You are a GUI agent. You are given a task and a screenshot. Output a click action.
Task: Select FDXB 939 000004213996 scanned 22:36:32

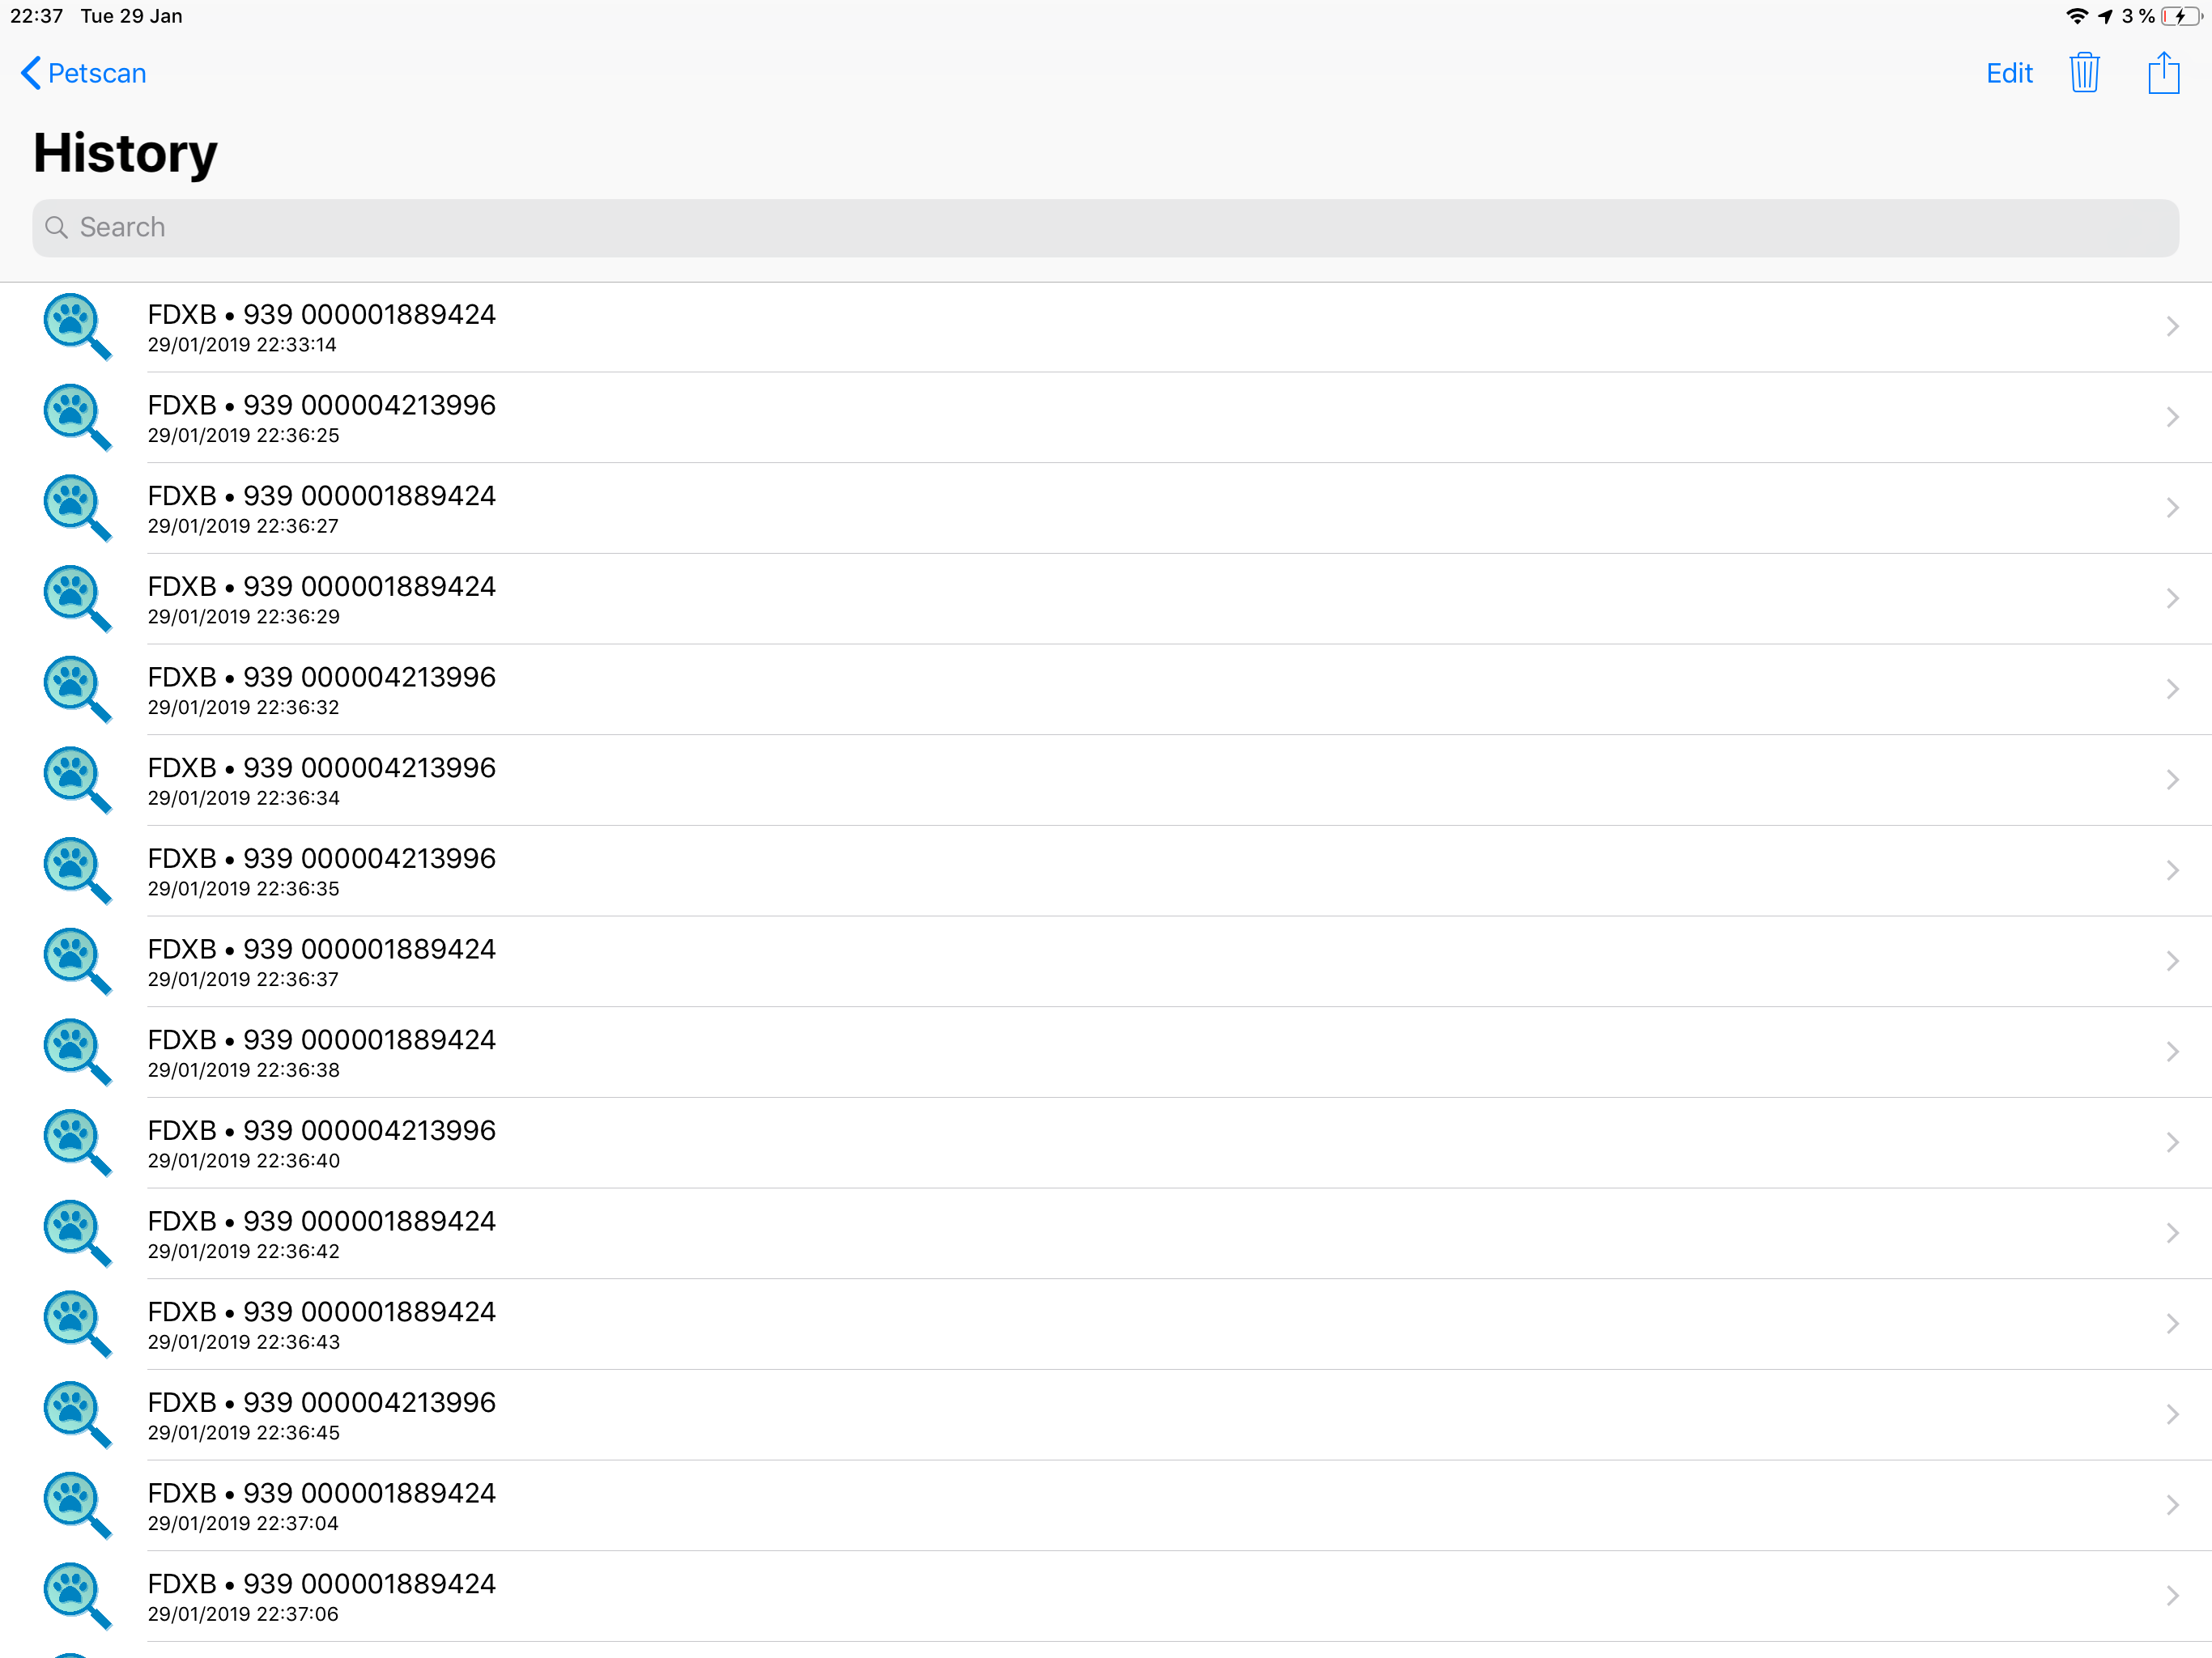click(1106, 689)
